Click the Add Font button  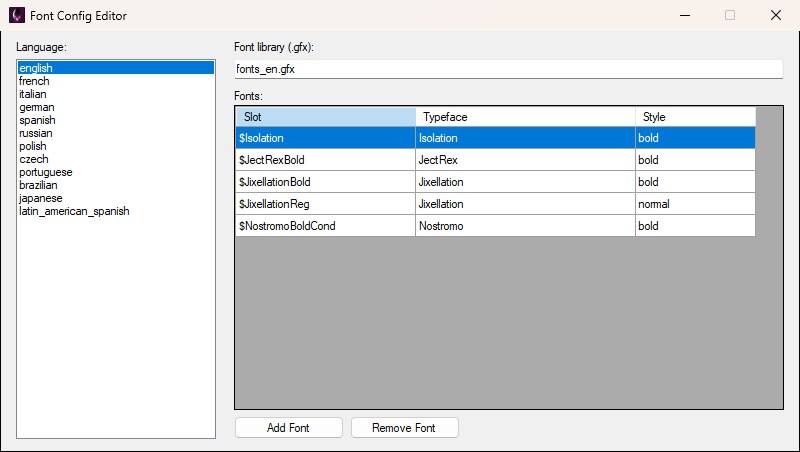click(289, 428)
